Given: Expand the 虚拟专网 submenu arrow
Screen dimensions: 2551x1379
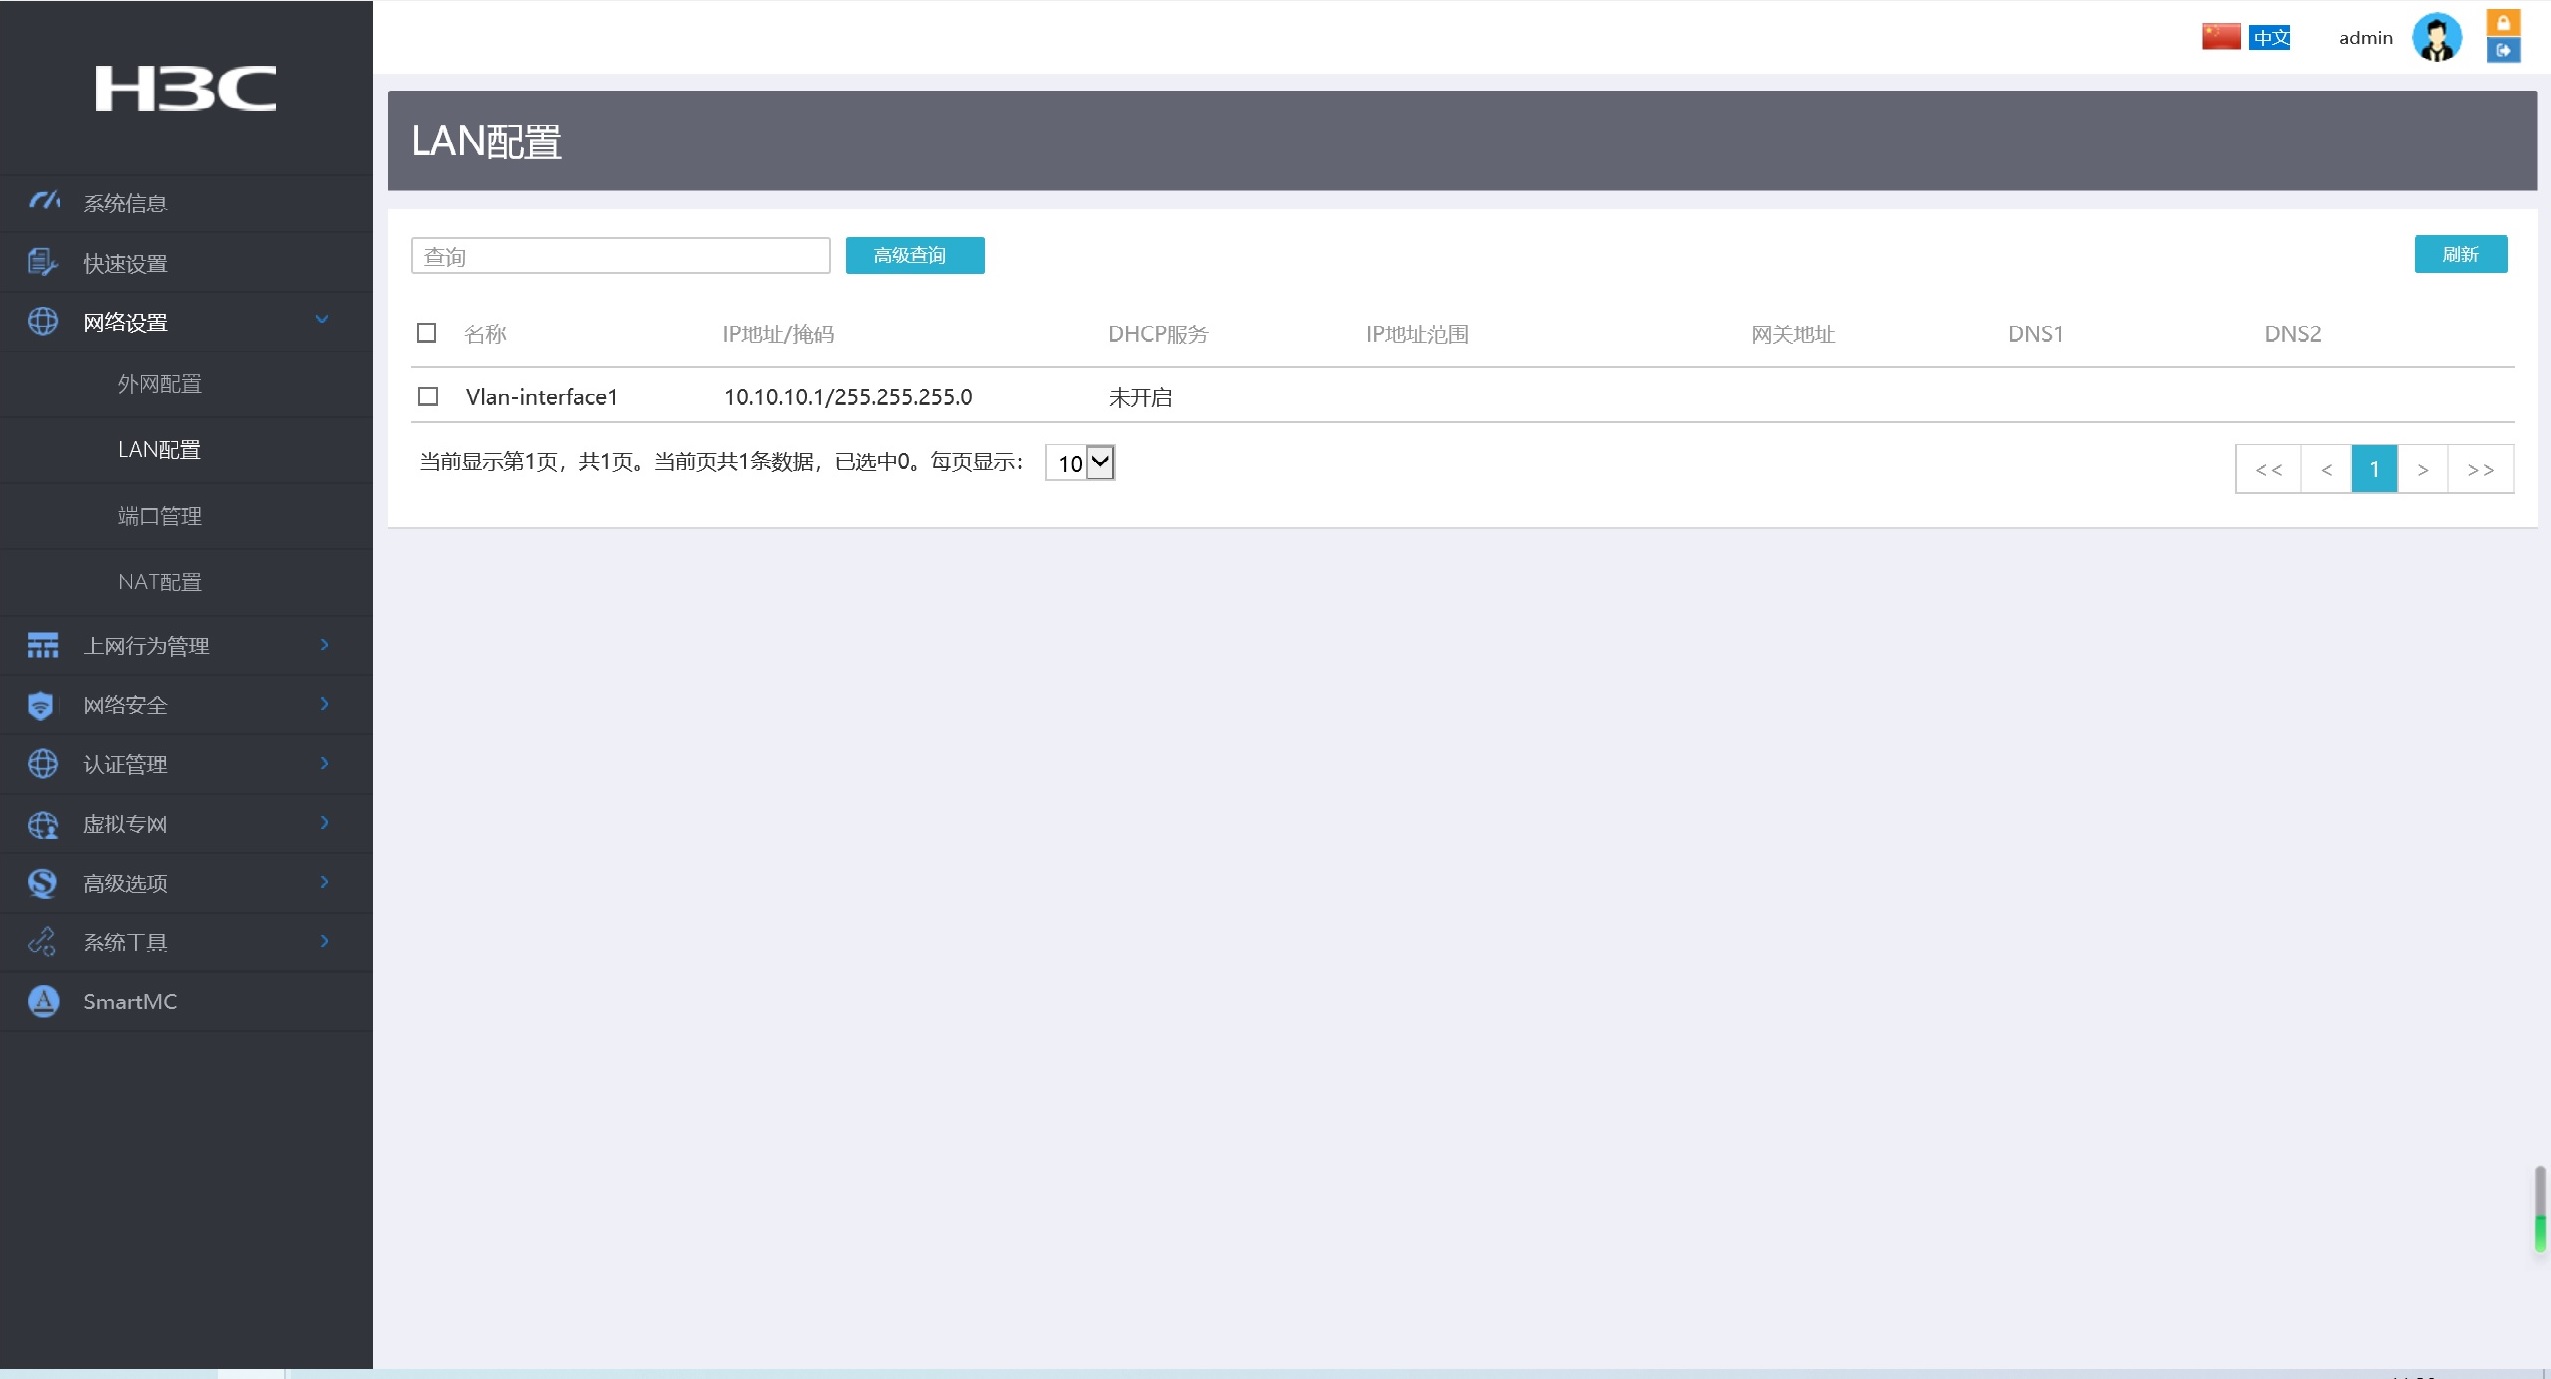Looking at the screenshot, I should pos(324,823).
